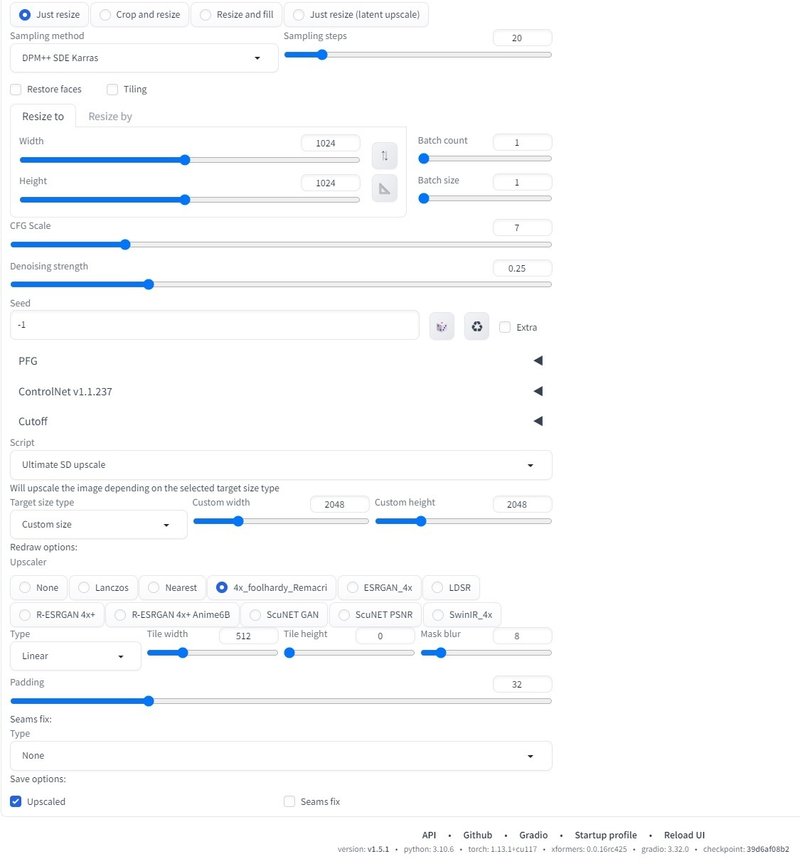Open the Target size type dropdown
Viewport: 800px width, 866px height.
coord(98,524)
